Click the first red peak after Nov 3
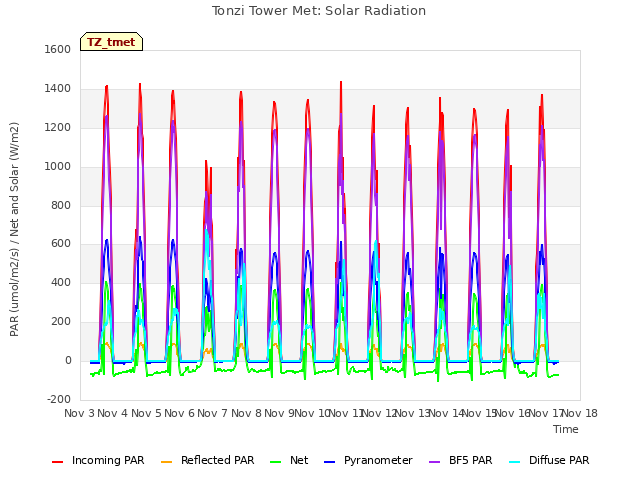The height and width of the screenshot is (480, 640). 107,87
